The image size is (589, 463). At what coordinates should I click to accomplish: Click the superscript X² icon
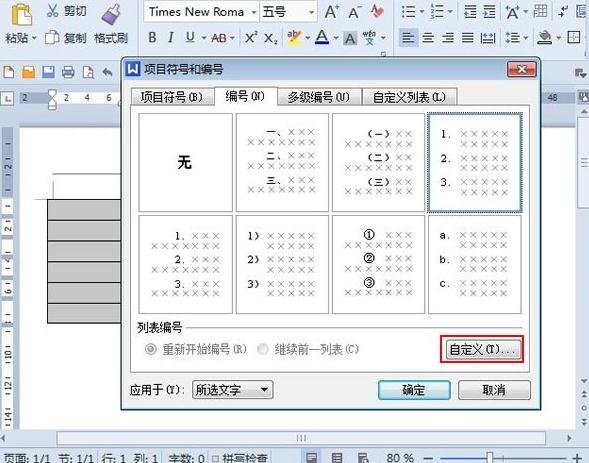[251, 38]
